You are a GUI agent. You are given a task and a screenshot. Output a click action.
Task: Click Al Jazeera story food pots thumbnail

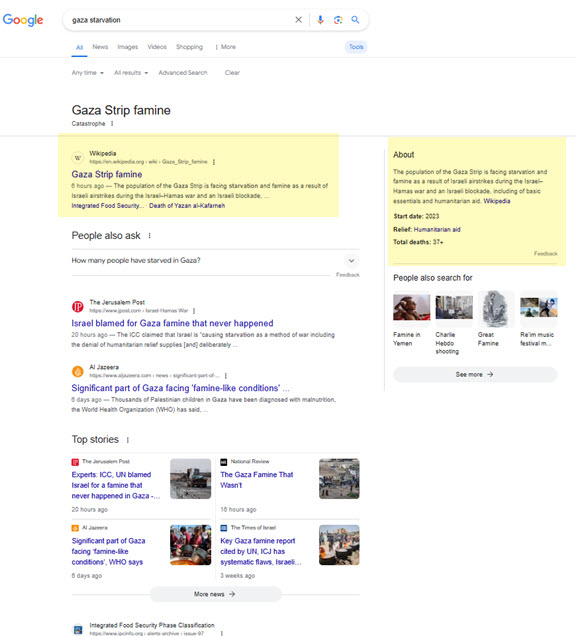click(191, 545)
